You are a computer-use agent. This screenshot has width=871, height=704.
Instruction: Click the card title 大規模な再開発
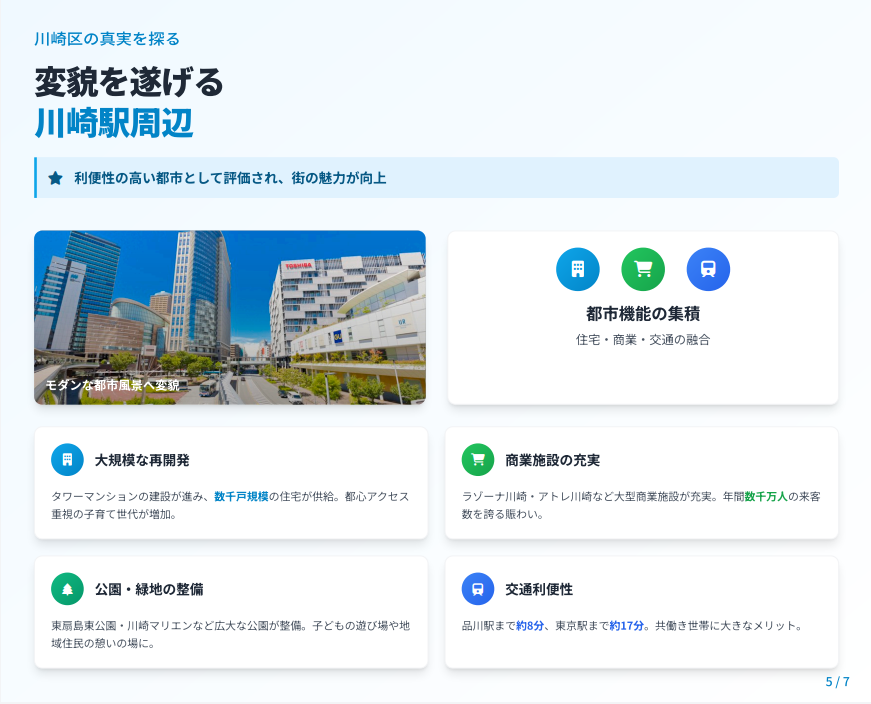tap(142, 460)
